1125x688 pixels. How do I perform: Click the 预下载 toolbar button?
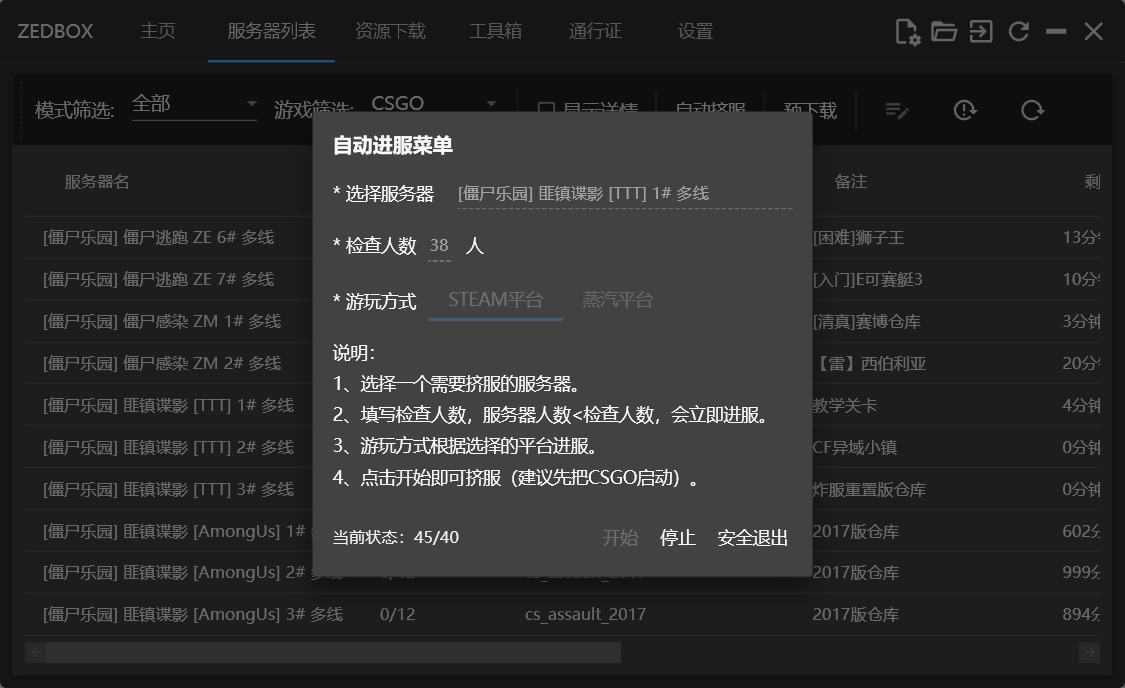coord(810,110)
